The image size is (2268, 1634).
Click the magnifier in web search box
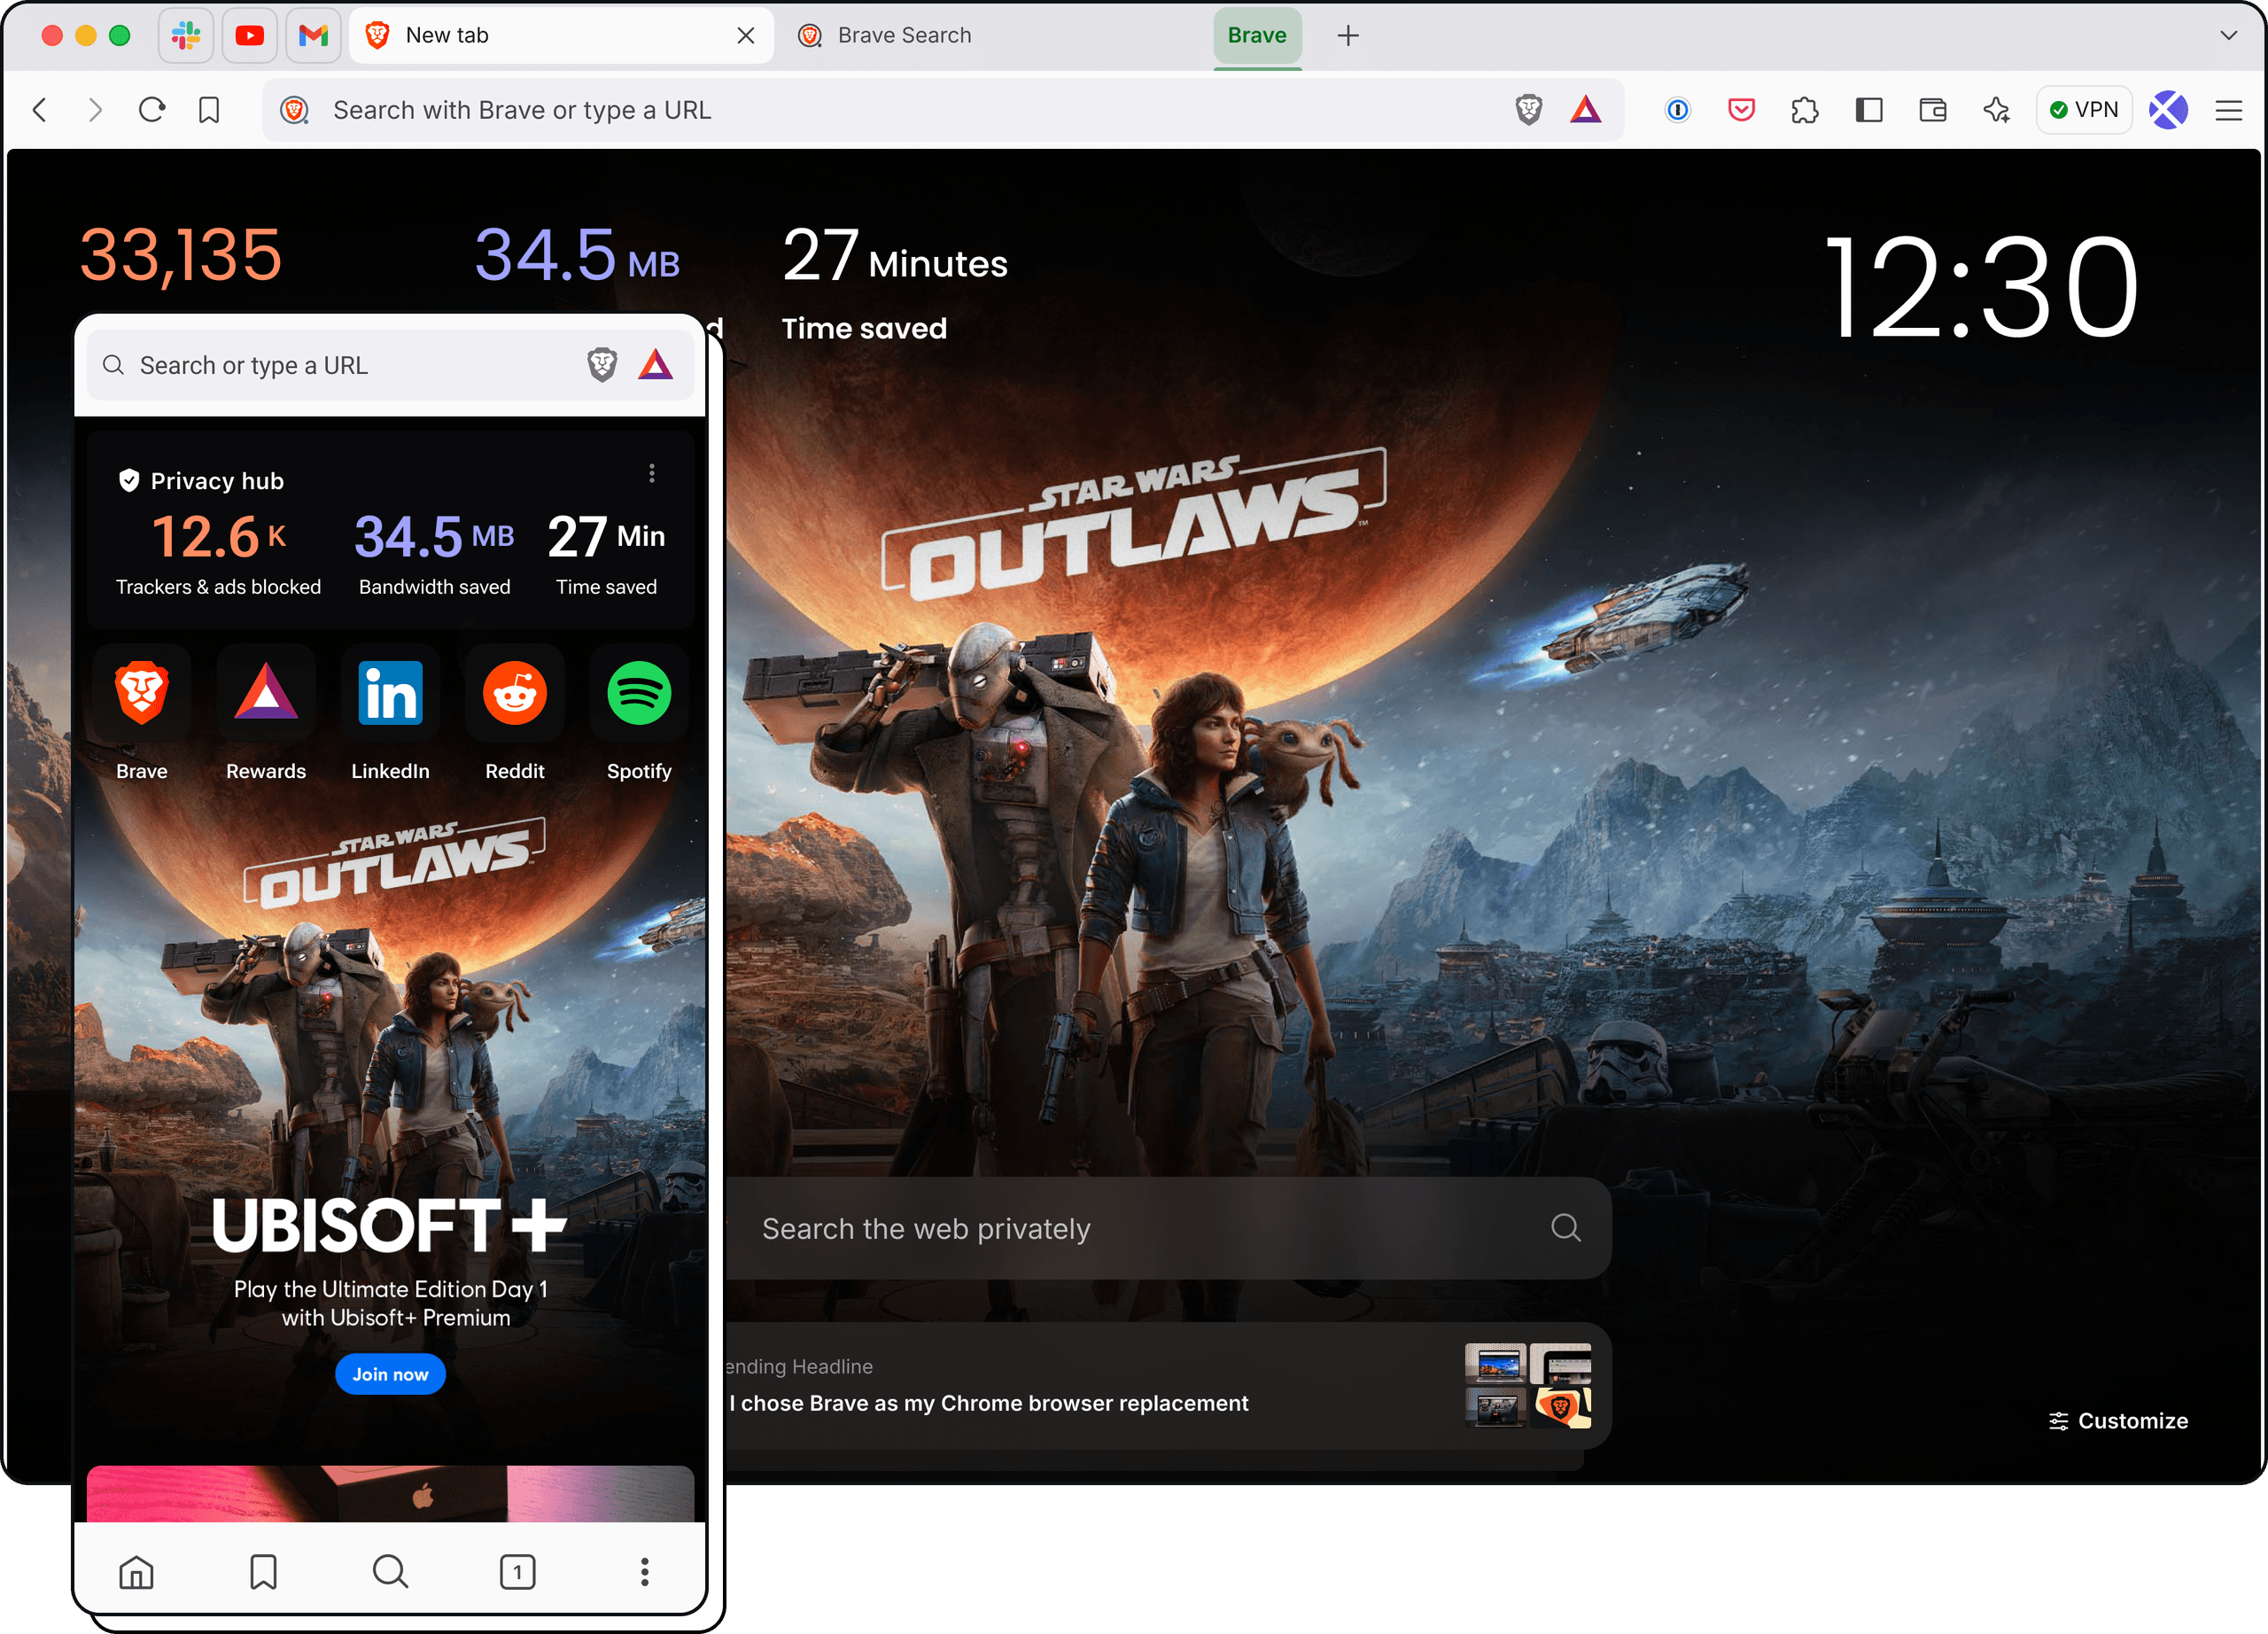(1565, 1228)
